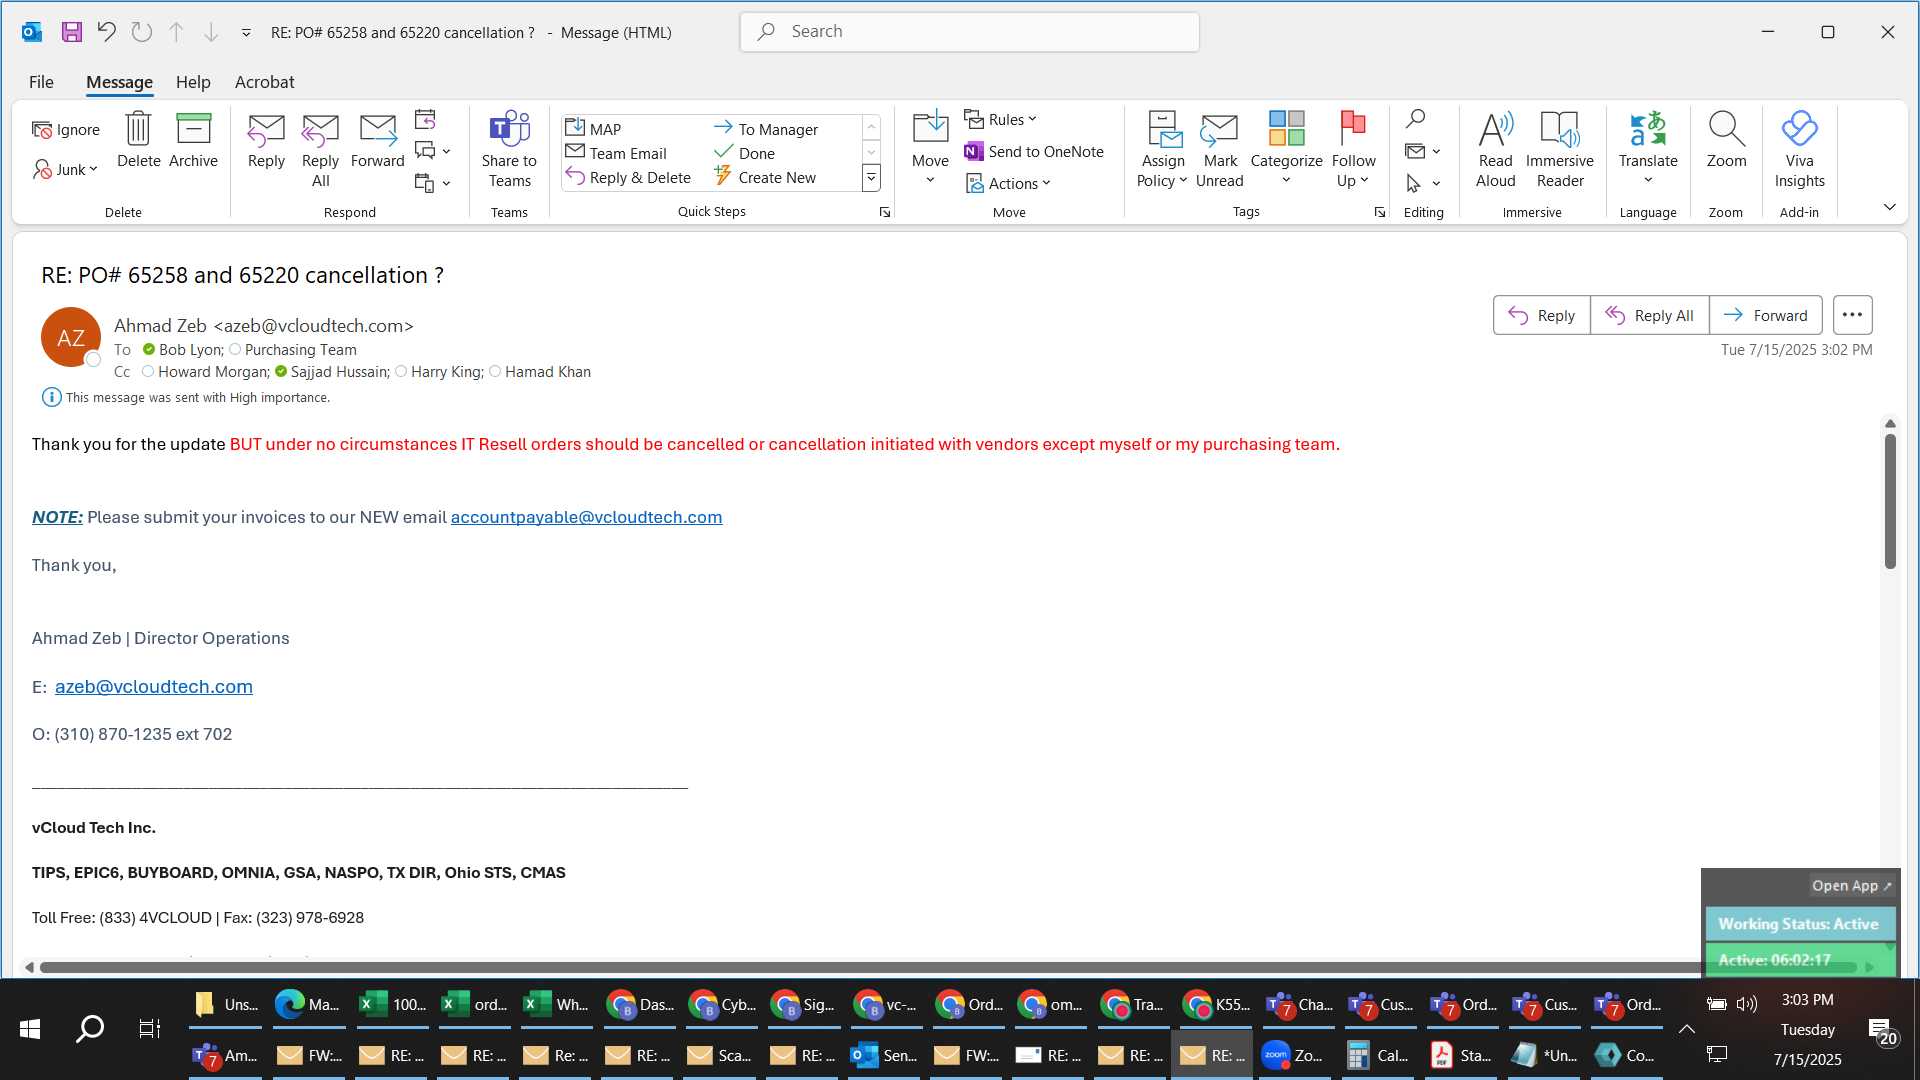This screenshot has width=1920, height=1080.
Task: Open the File tab
Action: 41,82
